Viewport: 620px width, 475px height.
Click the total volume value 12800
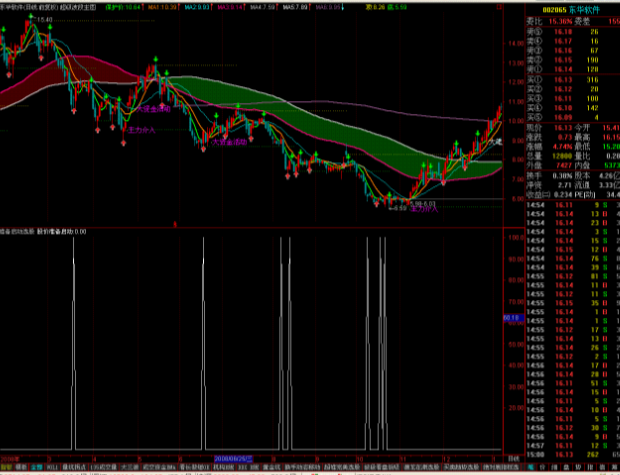(563, 156)
